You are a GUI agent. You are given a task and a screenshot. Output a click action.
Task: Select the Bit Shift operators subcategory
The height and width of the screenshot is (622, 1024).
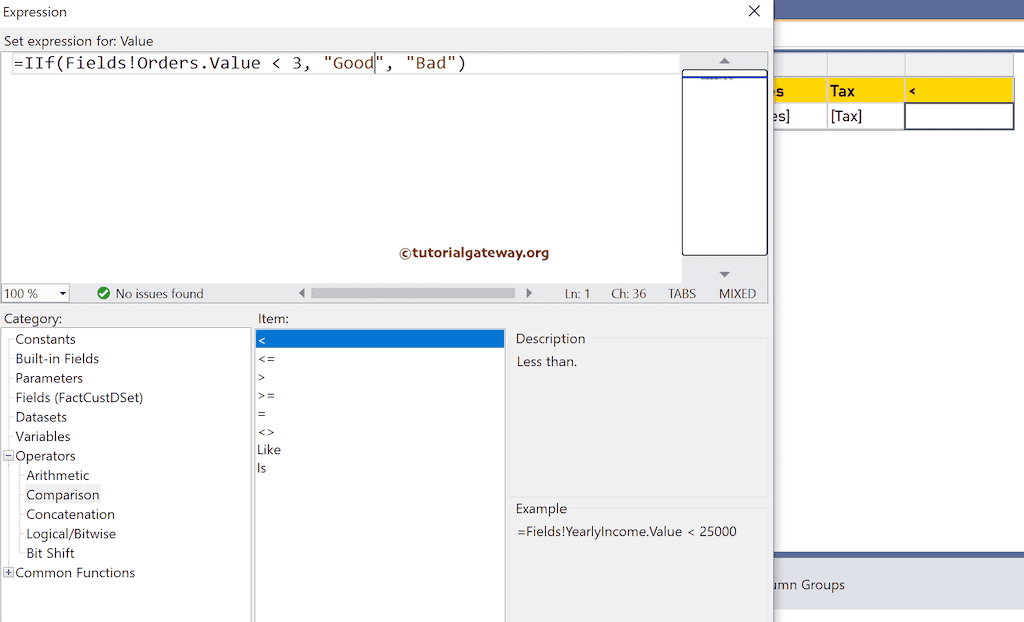coord(50,553)
